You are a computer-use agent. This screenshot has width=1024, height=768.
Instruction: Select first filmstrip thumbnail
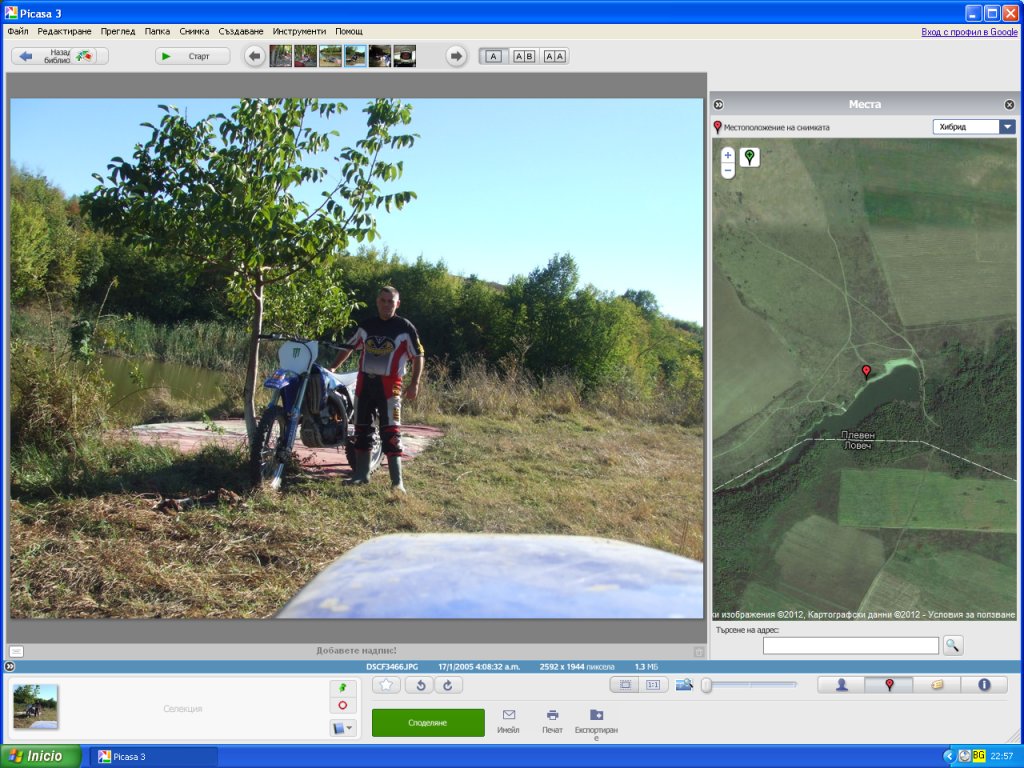click(281, 56)
